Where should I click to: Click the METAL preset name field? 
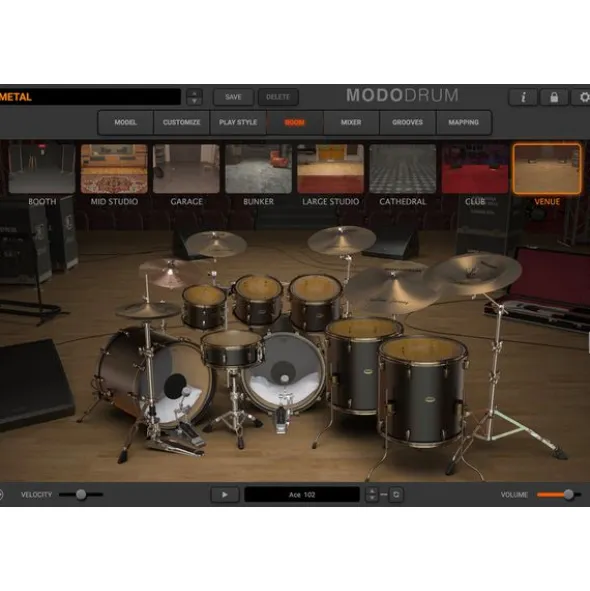[x=90, y=97]
